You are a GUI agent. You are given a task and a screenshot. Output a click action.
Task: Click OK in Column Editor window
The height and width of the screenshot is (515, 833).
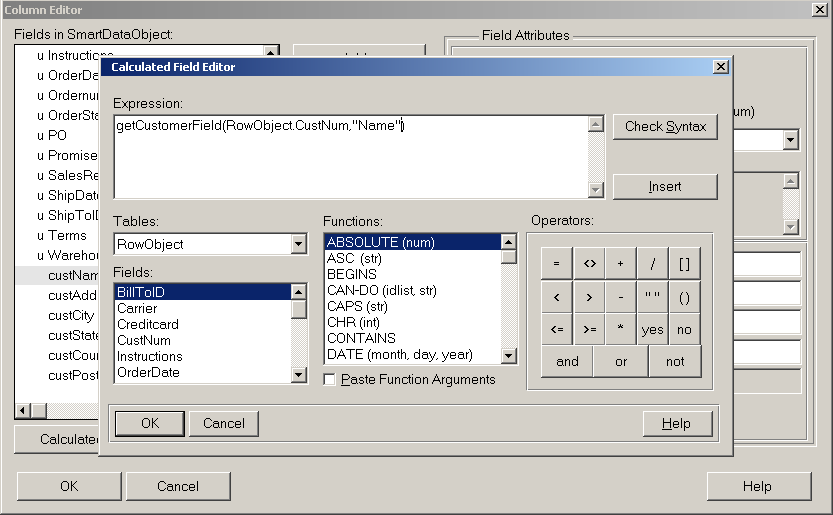click(x=69, y=486)
